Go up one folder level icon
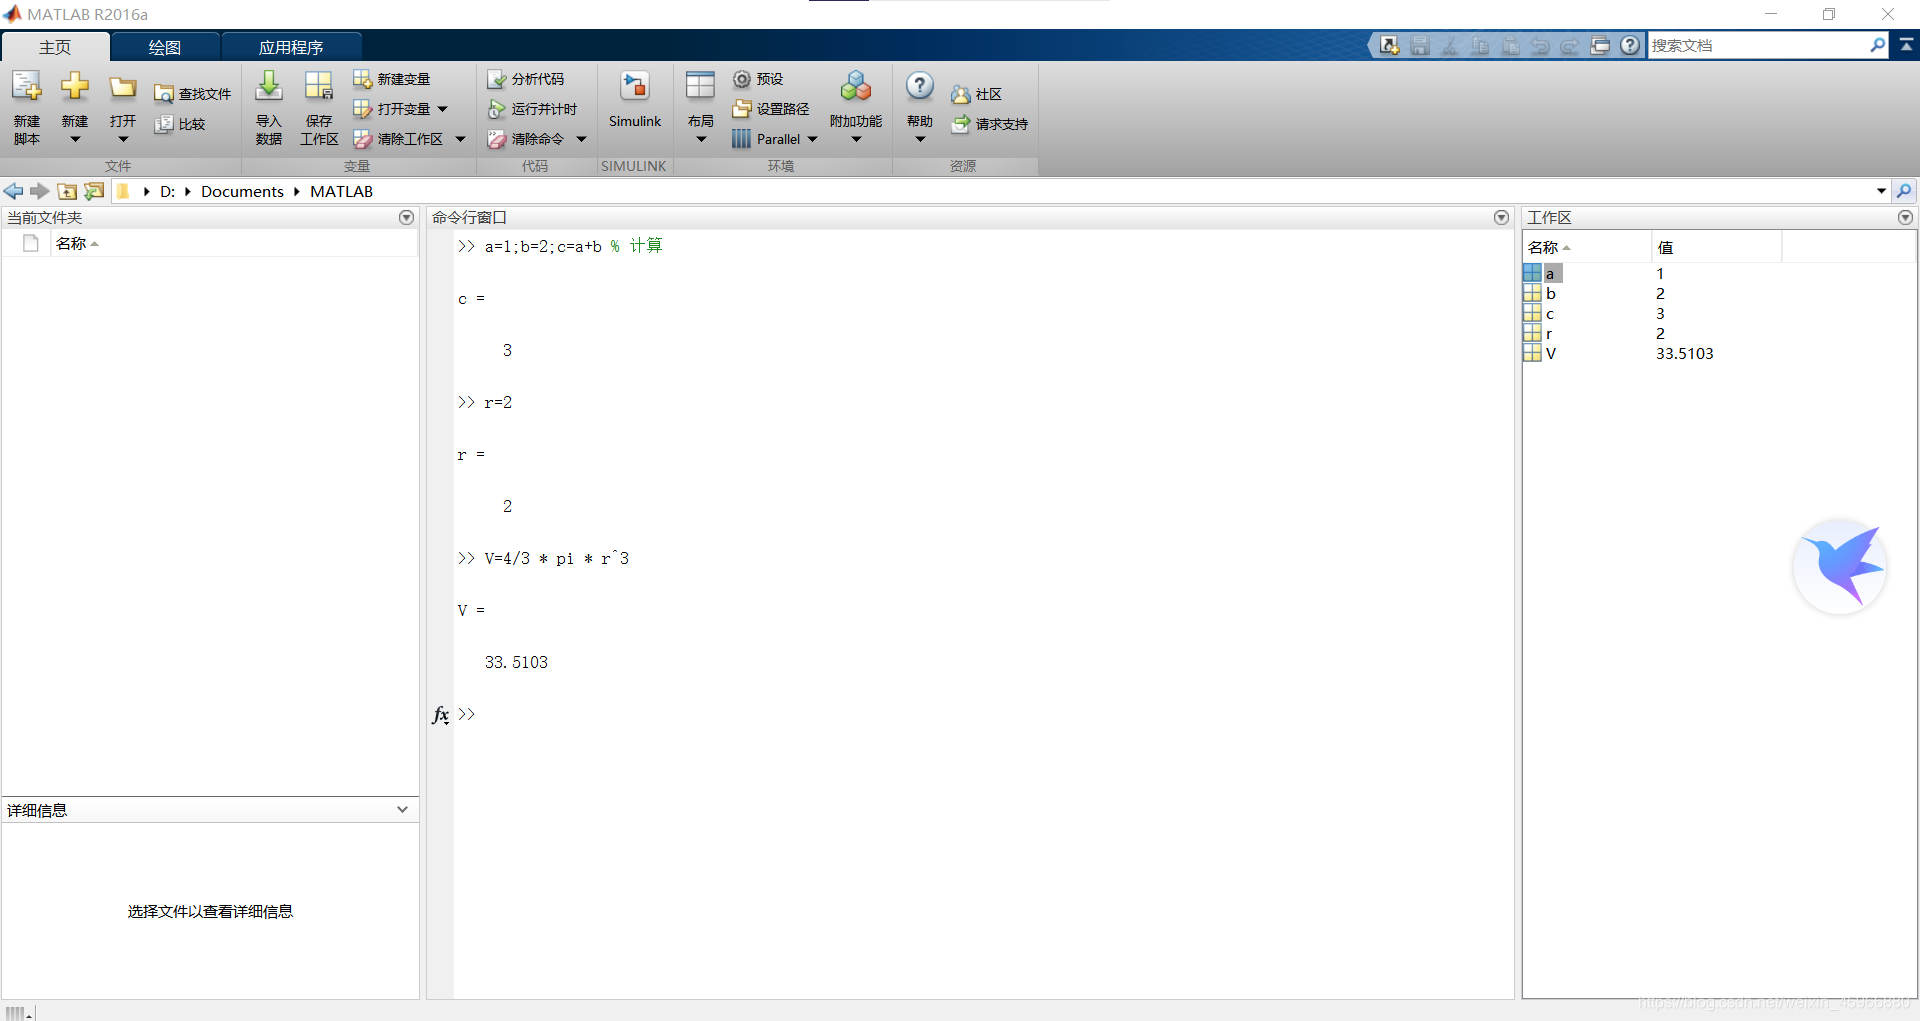 (x=67, y=191)
